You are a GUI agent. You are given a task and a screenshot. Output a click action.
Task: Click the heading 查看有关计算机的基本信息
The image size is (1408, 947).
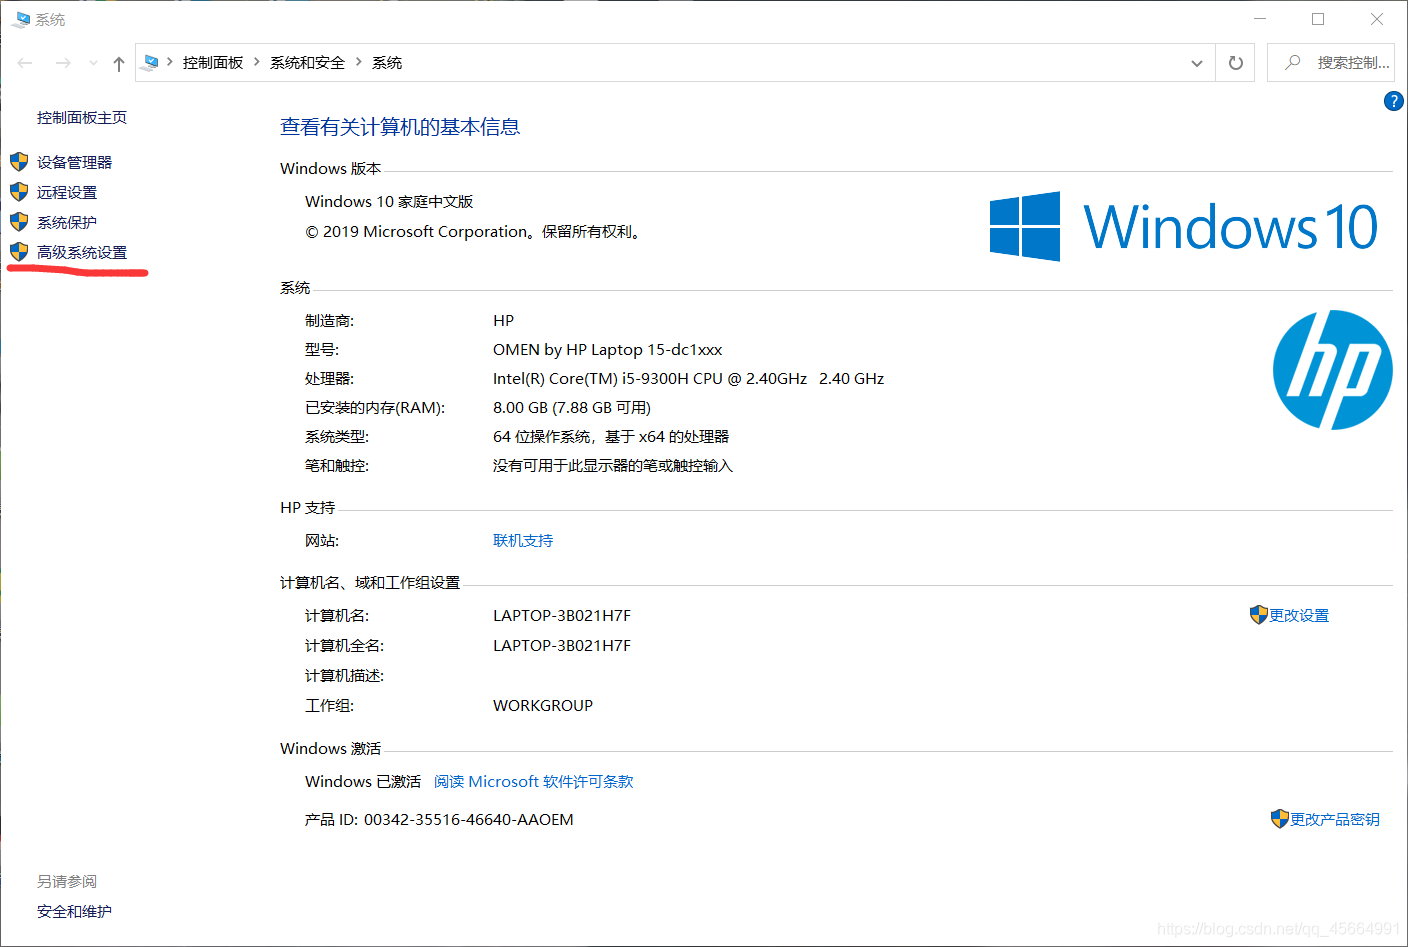point(400,127)
